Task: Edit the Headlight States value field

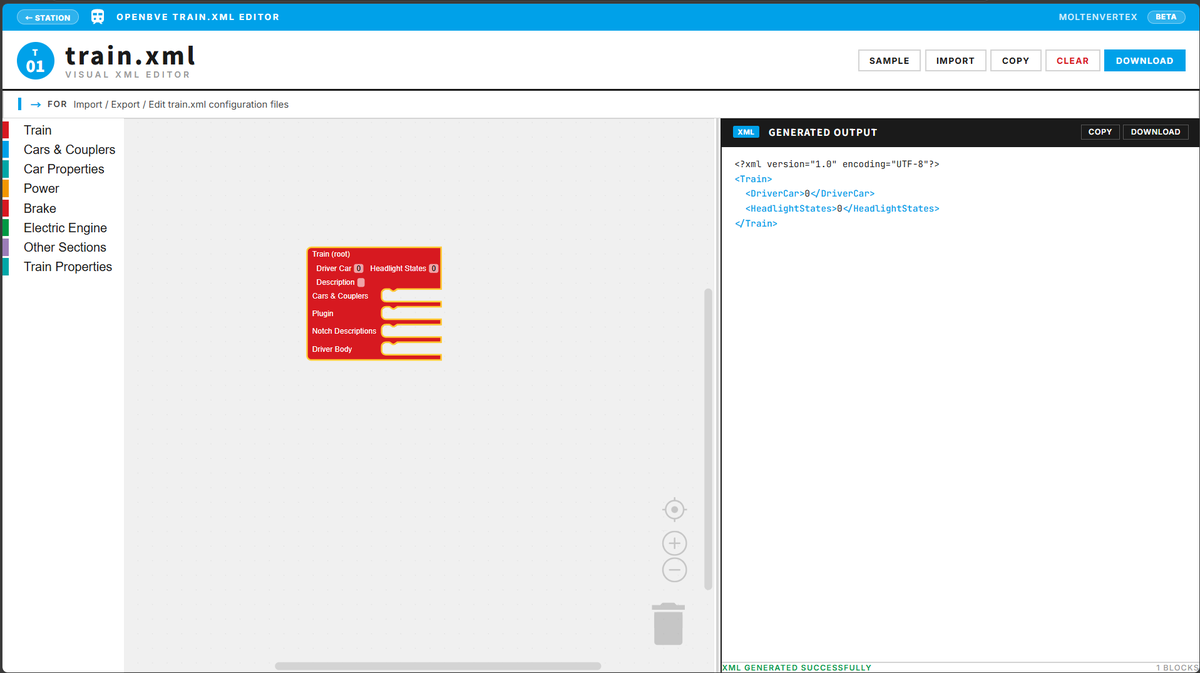Action: (x=433, y=268)
